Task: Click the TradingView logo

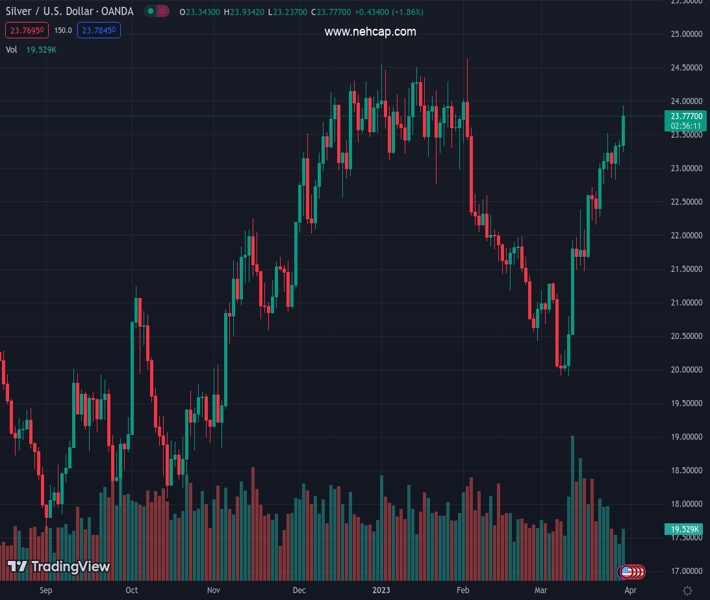Action: (58, 567)
